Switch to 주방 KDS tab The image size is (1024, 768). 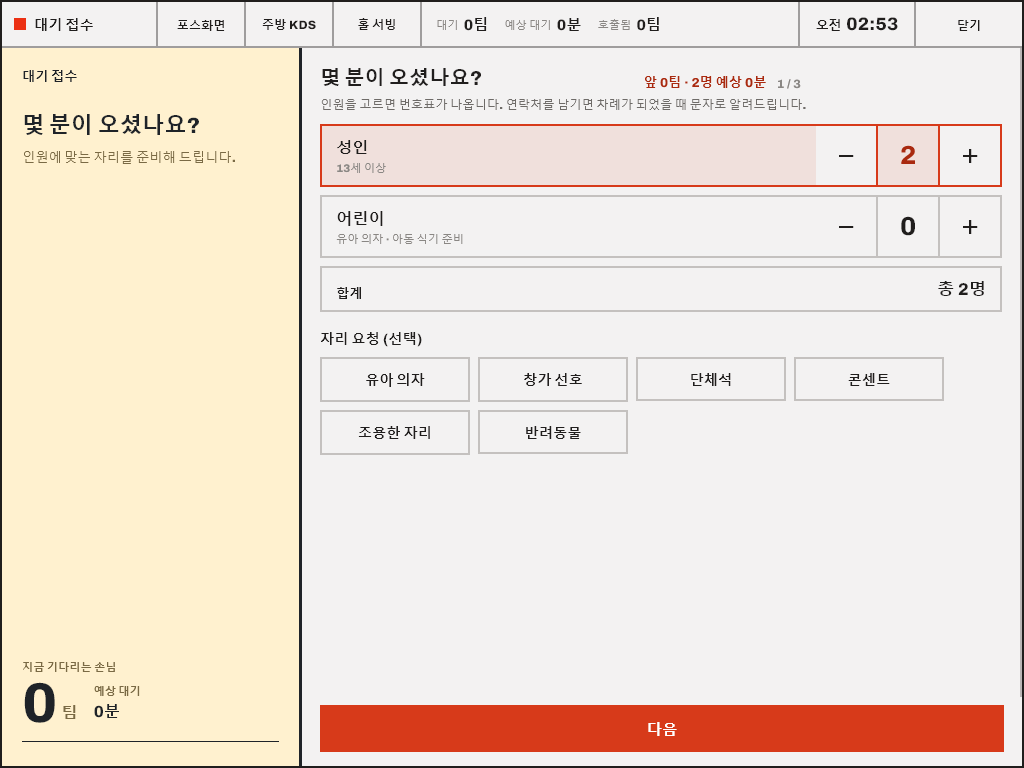[x=289, y=25]
